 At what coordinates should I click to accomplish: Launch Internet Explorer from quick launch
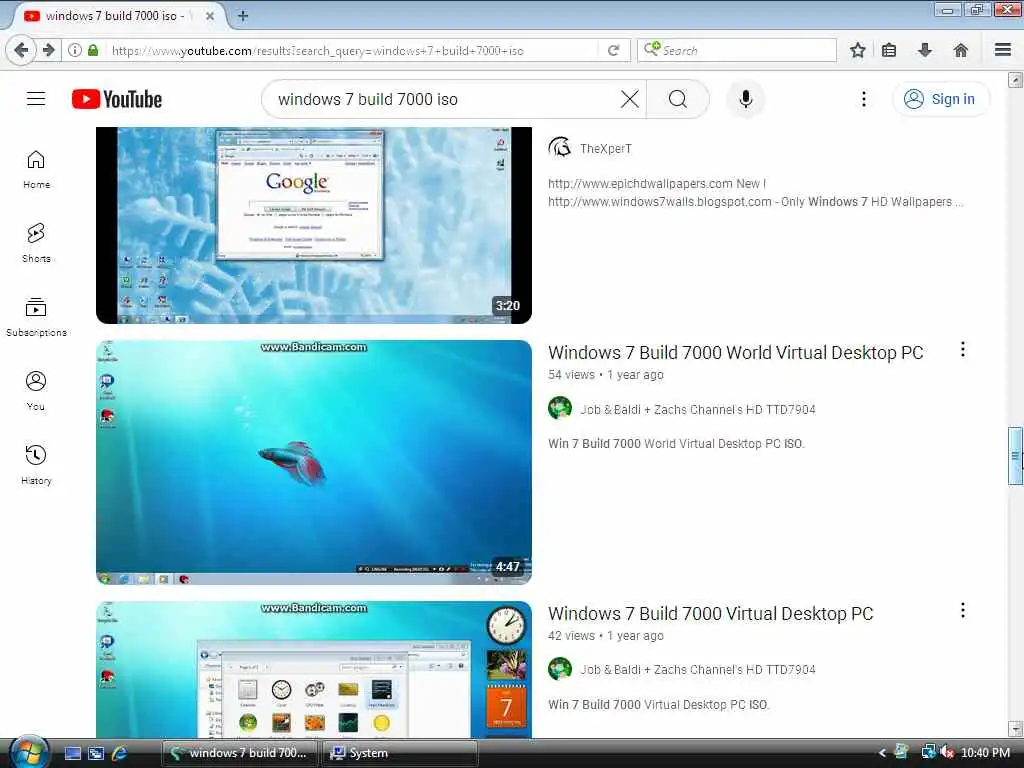(x=120, y=753)
